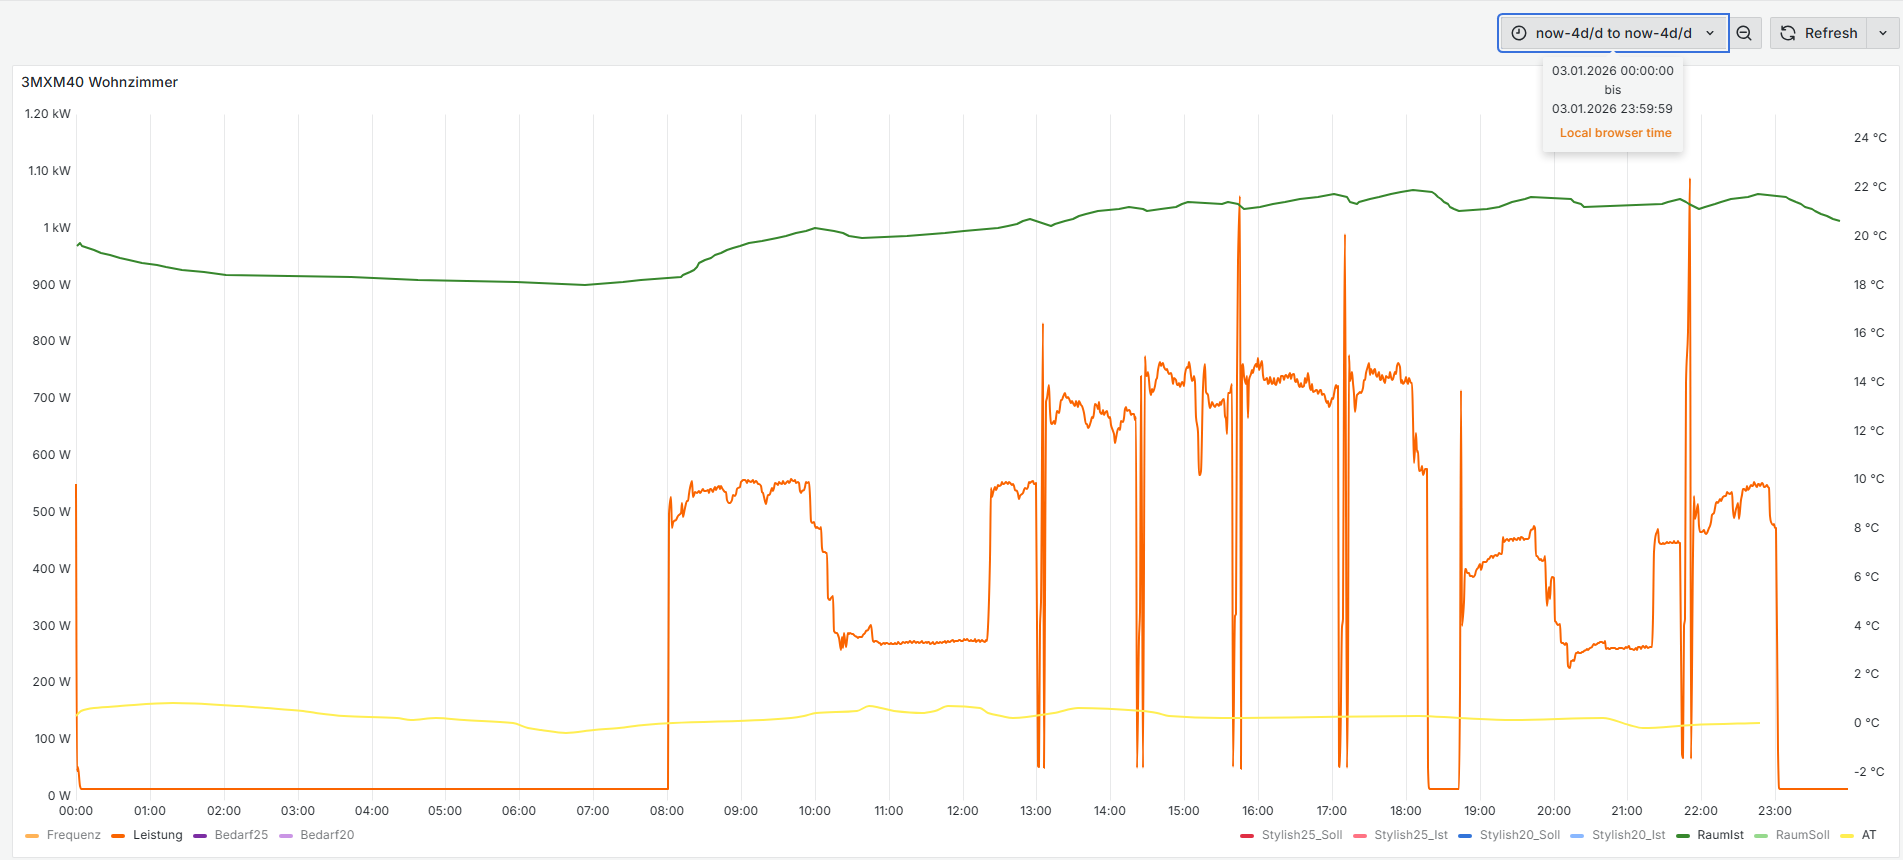
Task: Toggle Stylish20_Ist legend entry
Action: pos(1628,835)
